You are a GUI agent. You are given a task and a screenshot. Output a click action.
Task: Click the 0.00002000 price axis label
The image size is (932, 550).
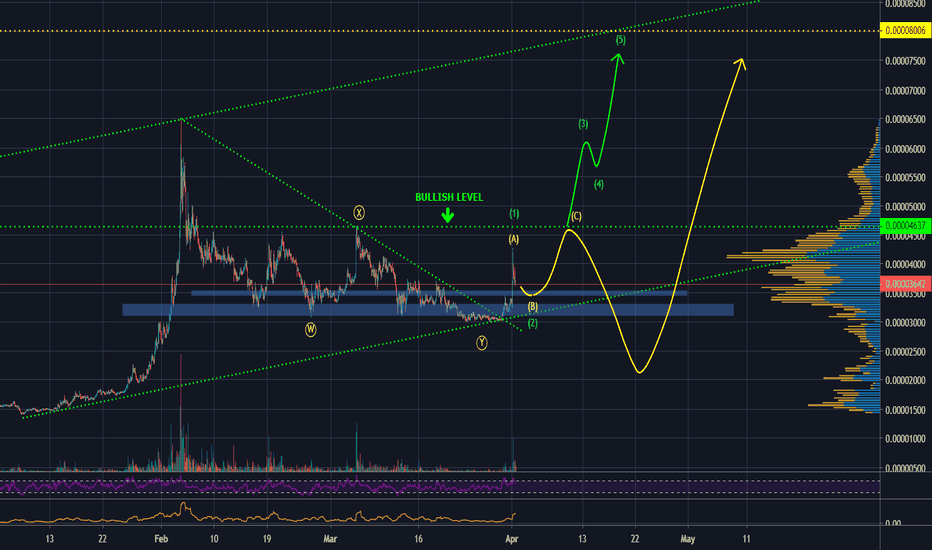pos(905,381)
